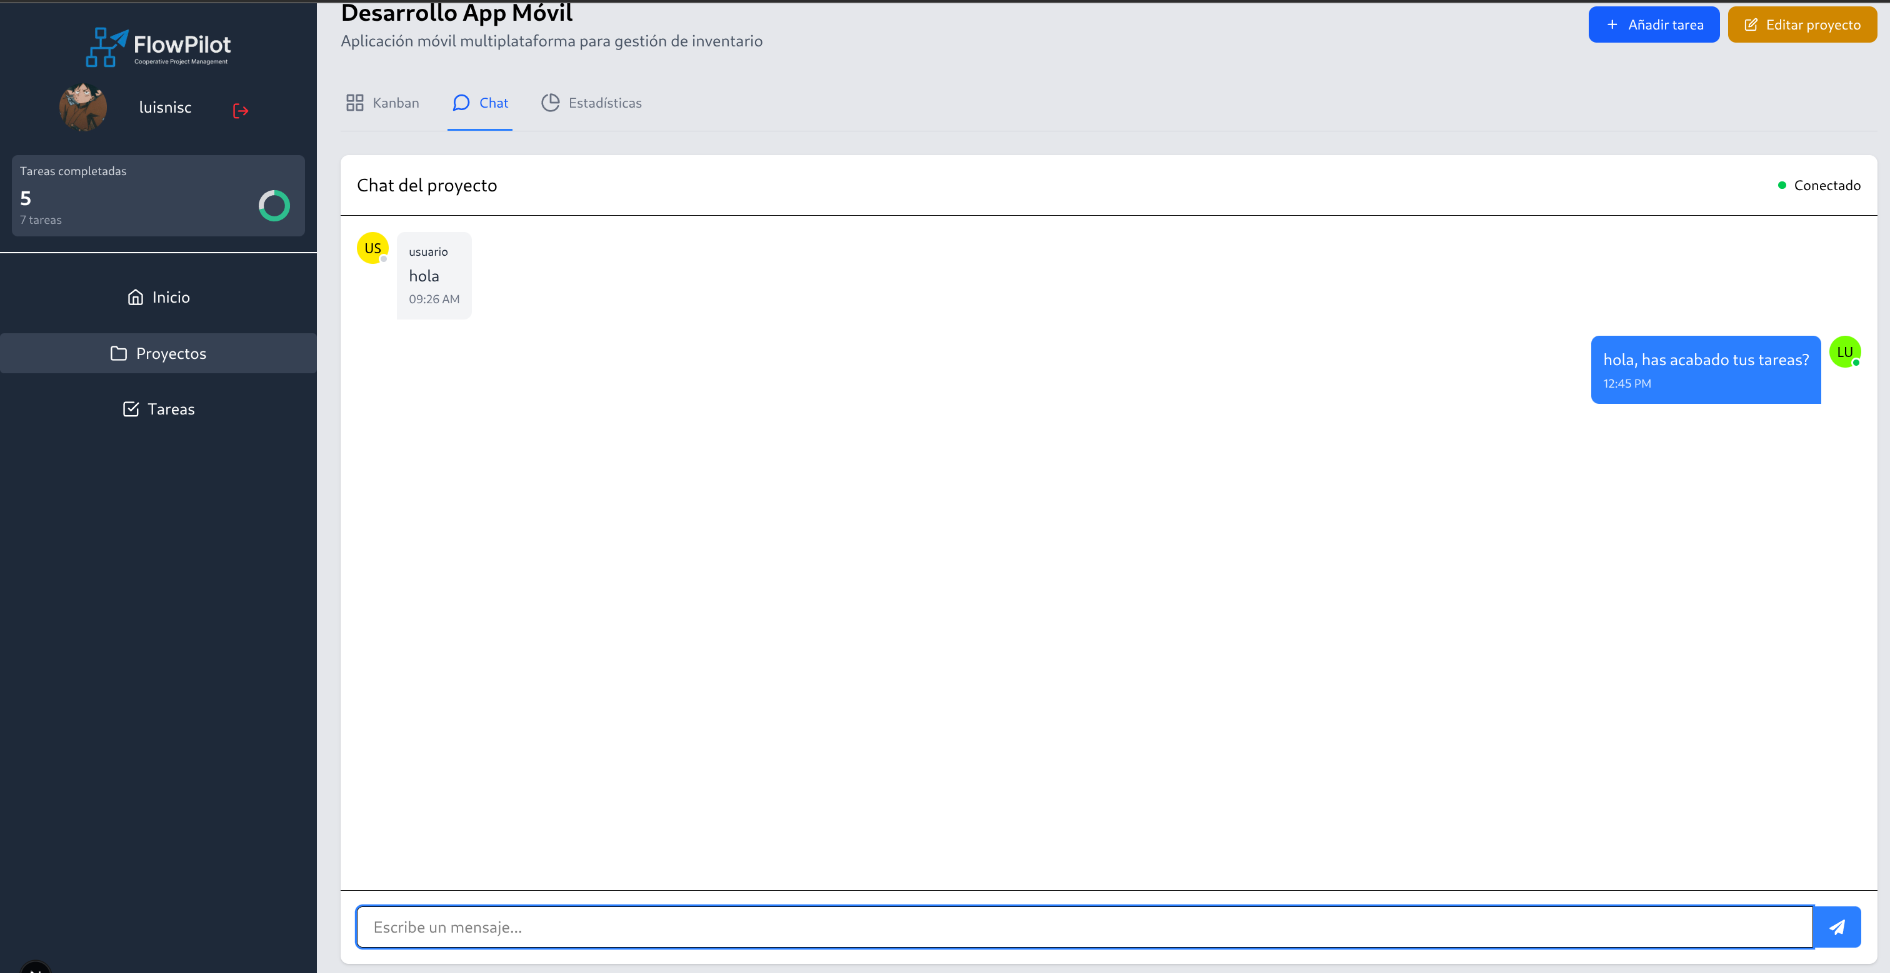1890x973 pixels.
Task: Click the pie chart icon beside Estadísticas
Action: coord(551,102)
